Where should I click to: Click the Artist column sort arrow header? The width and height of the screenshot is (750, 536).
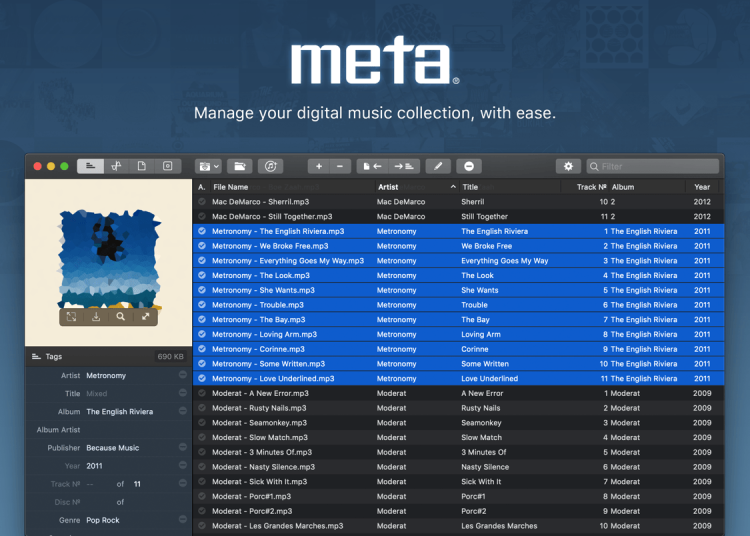(453, 187)
